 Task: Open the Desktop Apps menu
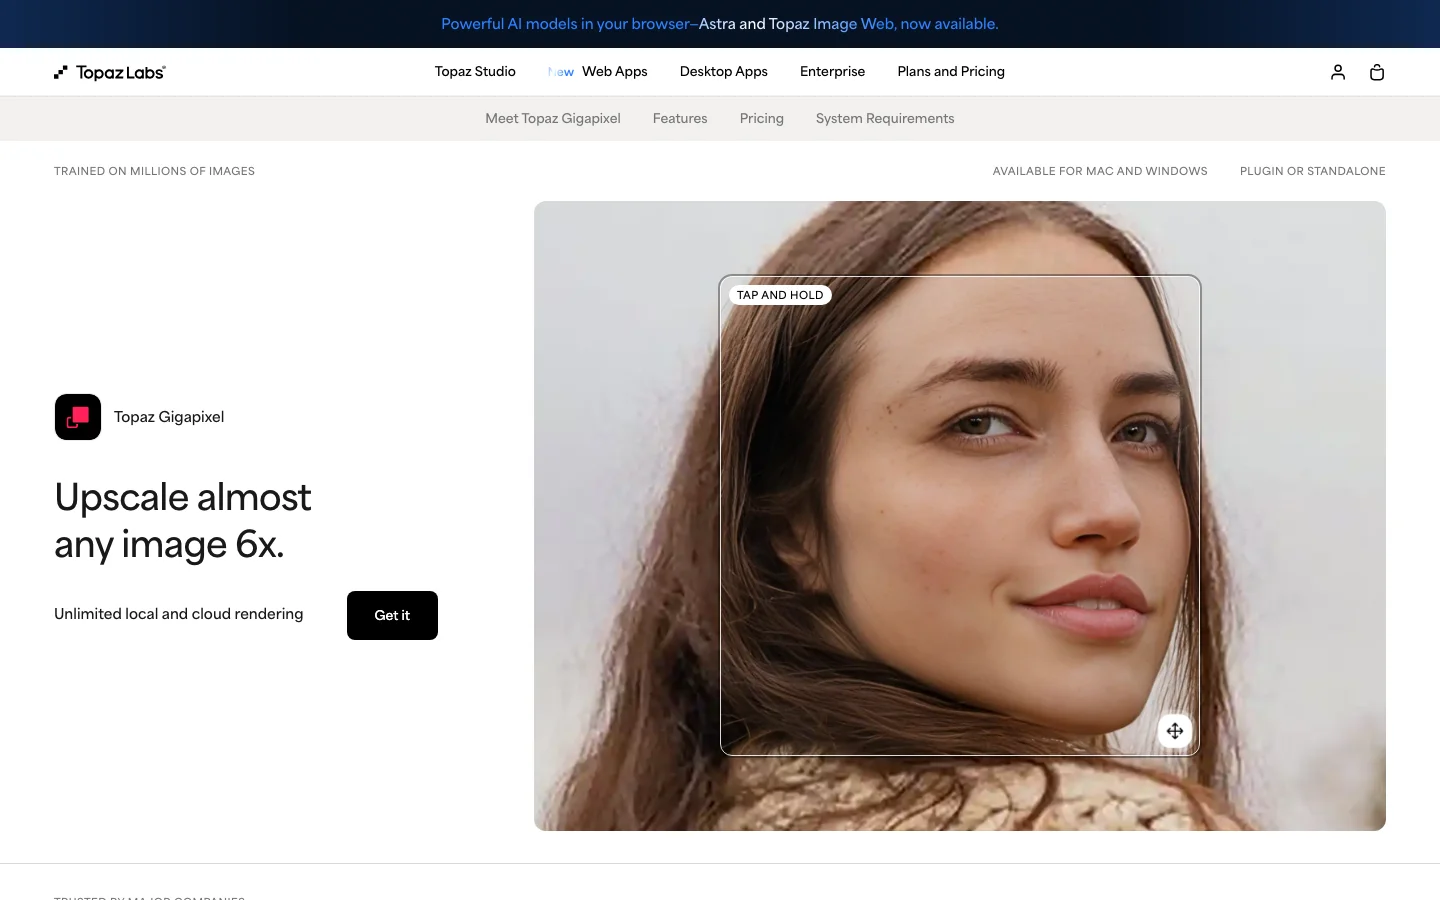pos(724,72)
